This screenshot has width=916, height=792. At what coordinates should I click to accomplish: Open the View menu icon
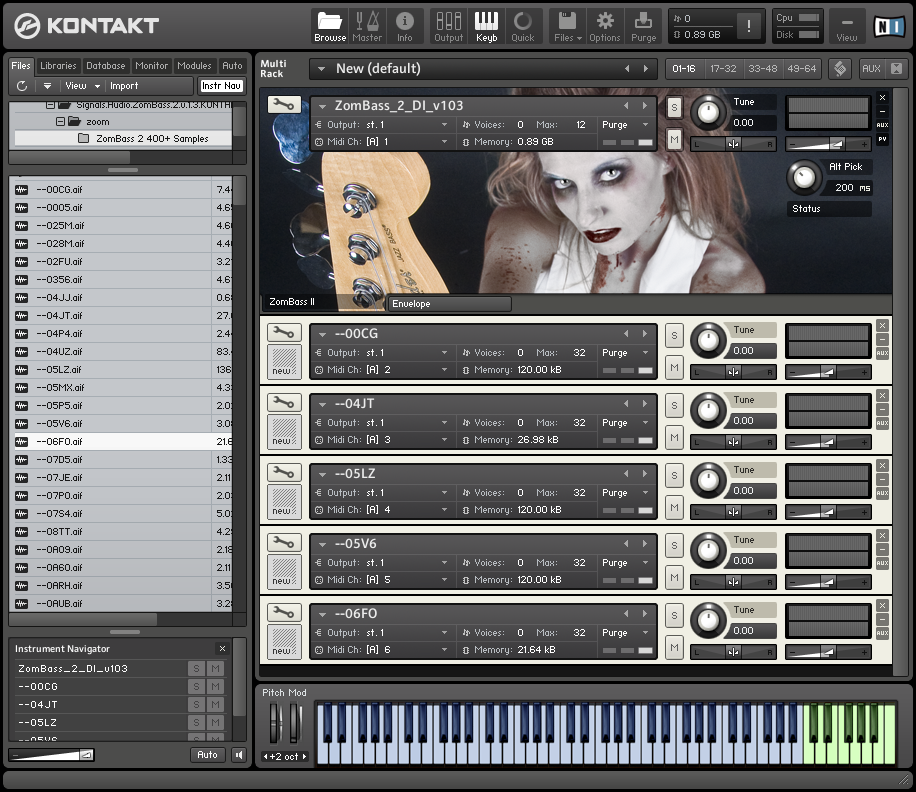point(846,27)
